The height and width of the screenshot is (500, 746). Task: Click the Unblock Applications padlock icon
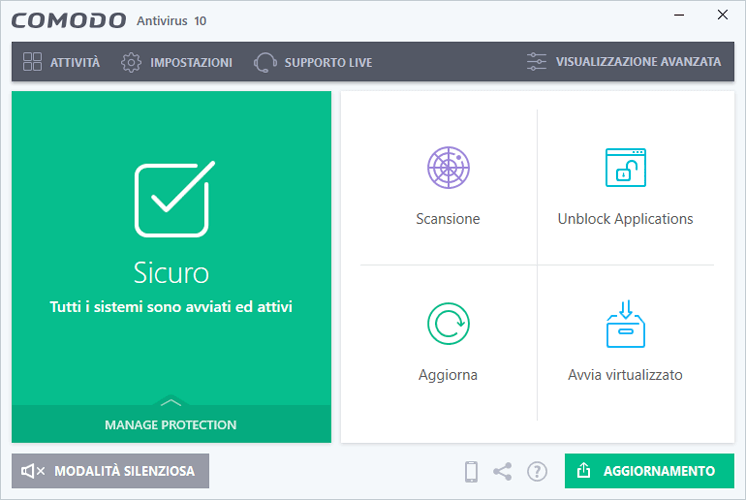point(625,167)
